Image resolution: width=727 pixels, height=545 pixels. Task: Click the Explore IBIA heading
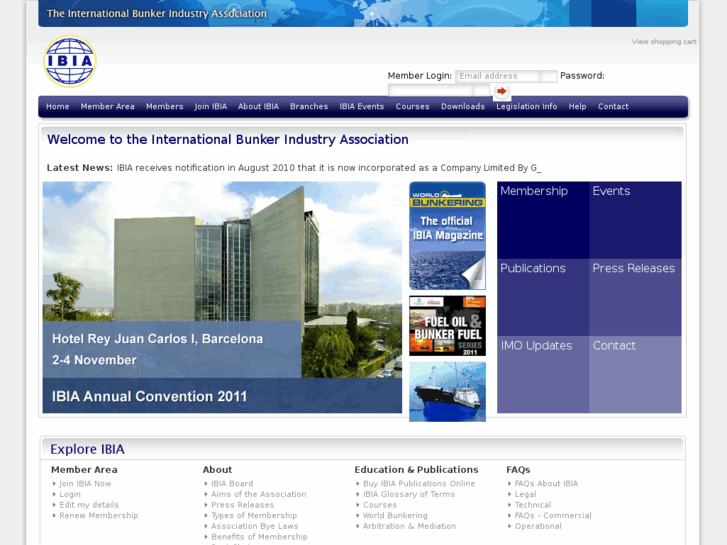click(87, 449)
